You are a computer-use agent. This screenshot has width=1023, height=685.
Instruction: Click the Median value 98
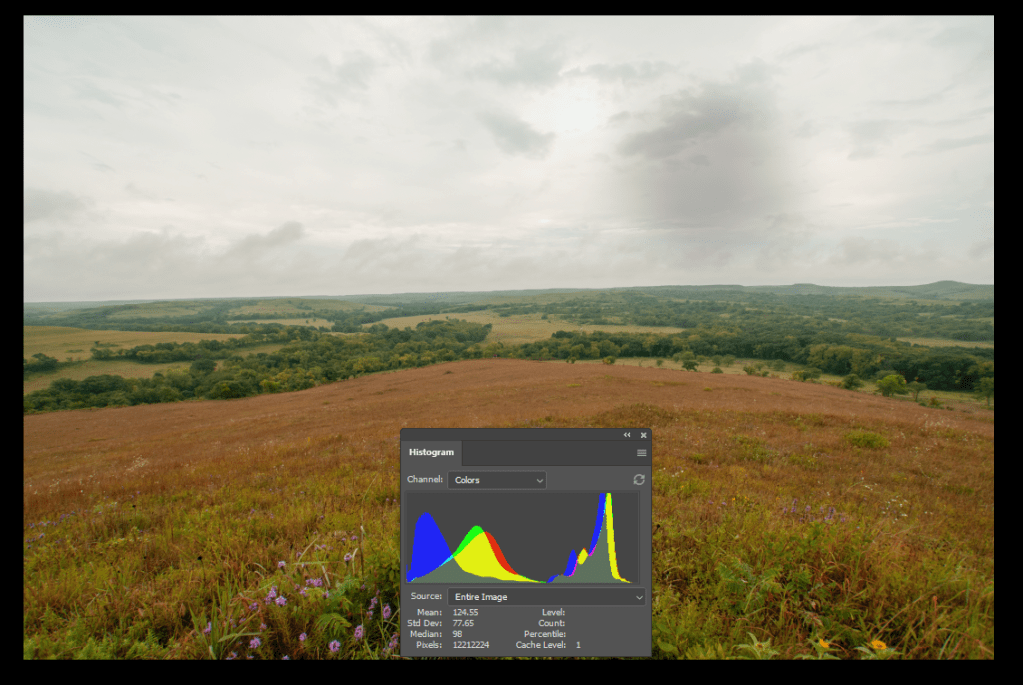458,634
